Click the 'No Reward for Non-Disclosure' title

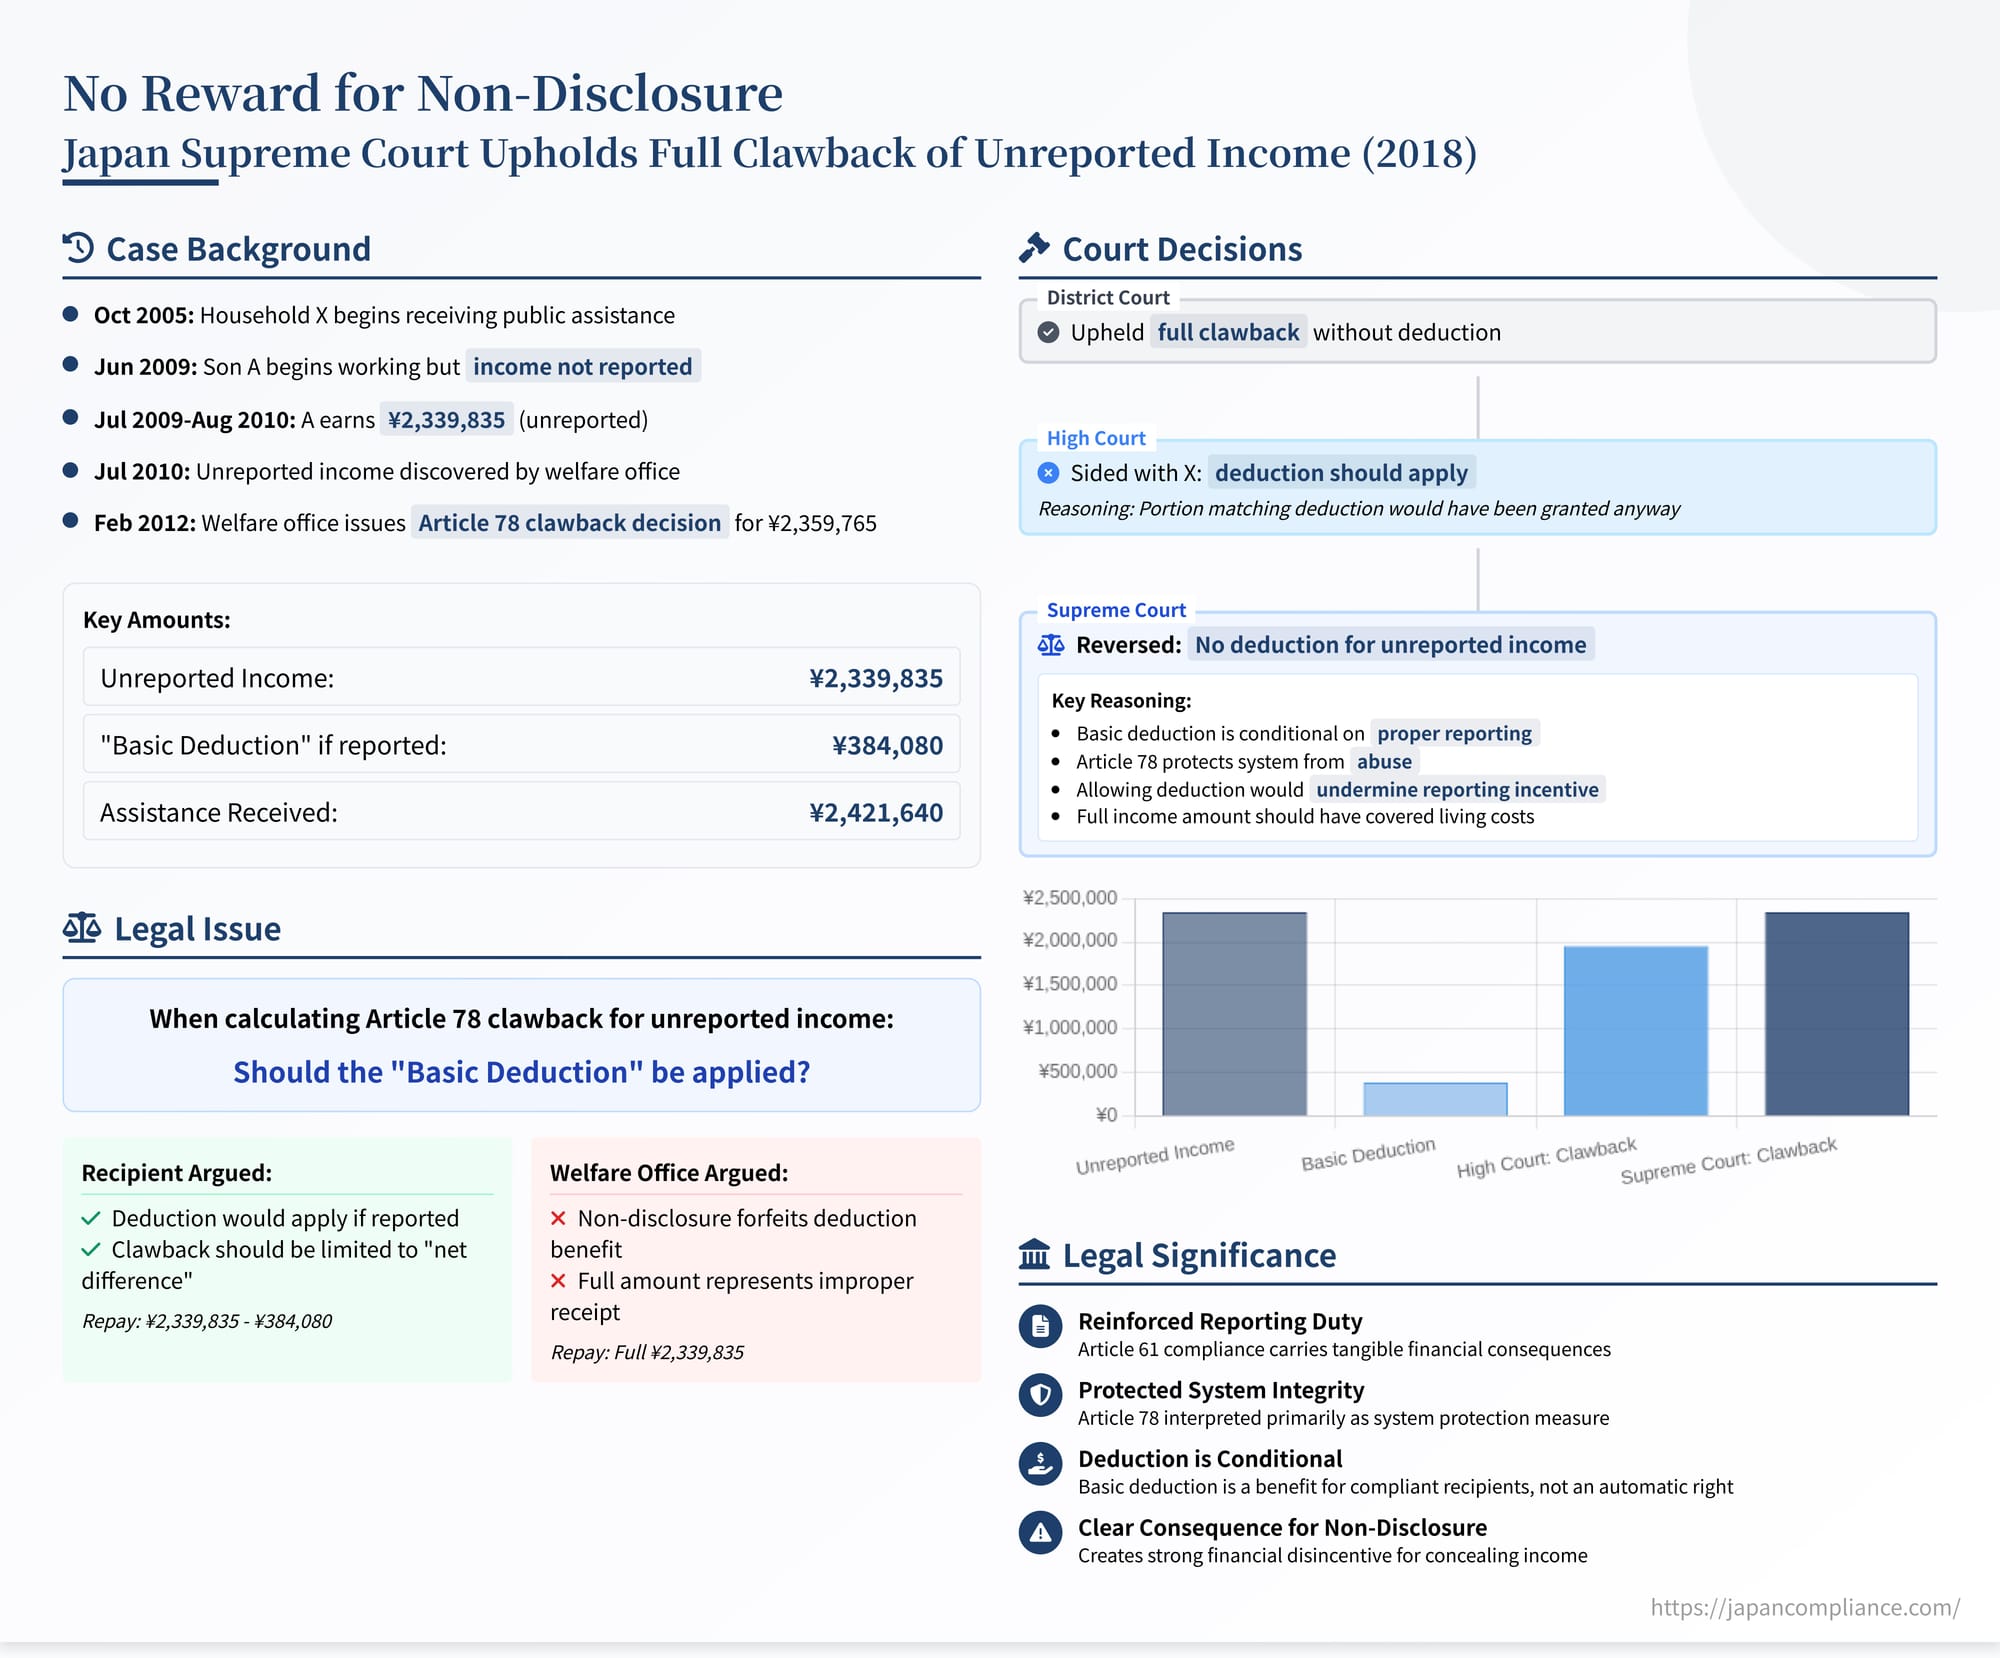(x=423, y=93)
